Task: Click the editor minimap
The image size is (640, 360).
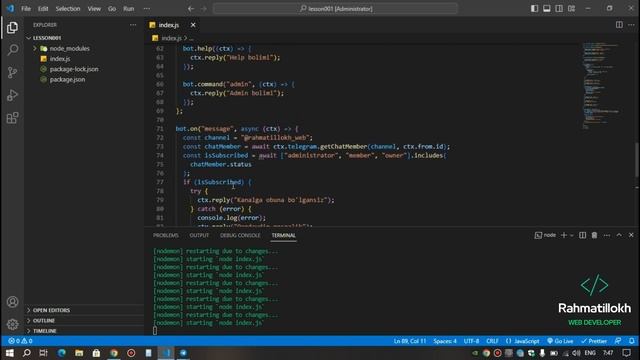Action: [602, 86]
